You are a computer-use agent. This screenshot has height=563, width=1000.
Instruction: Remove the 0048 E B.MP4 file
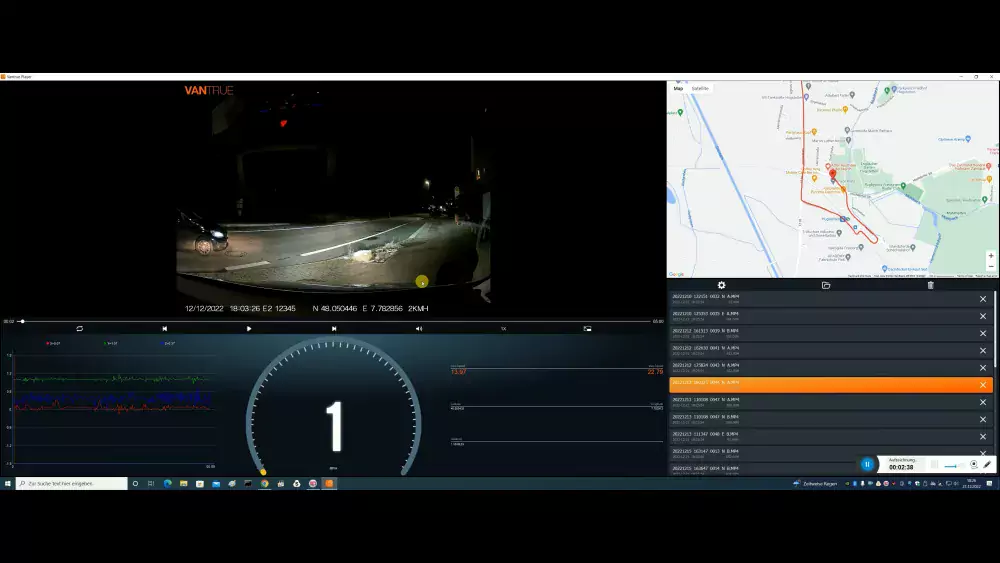coord(983,437)
